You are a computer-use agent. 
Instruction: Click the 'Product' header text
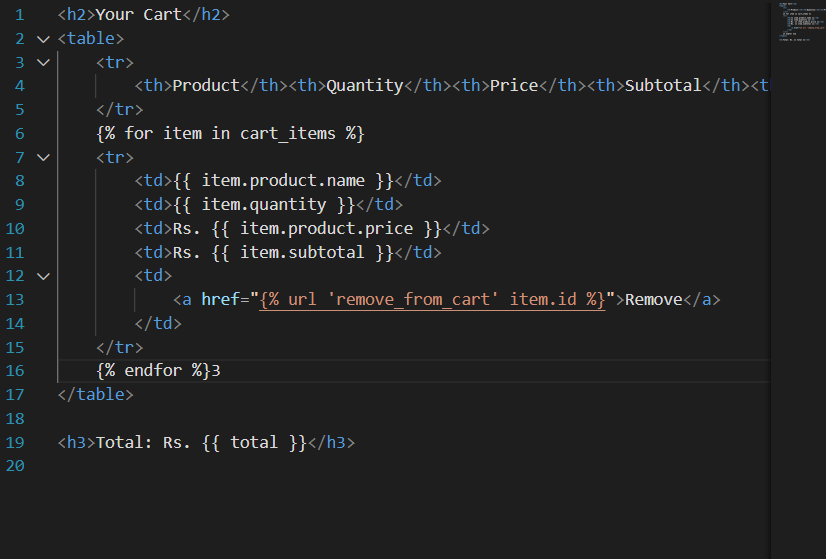click(x=206, y=86)
